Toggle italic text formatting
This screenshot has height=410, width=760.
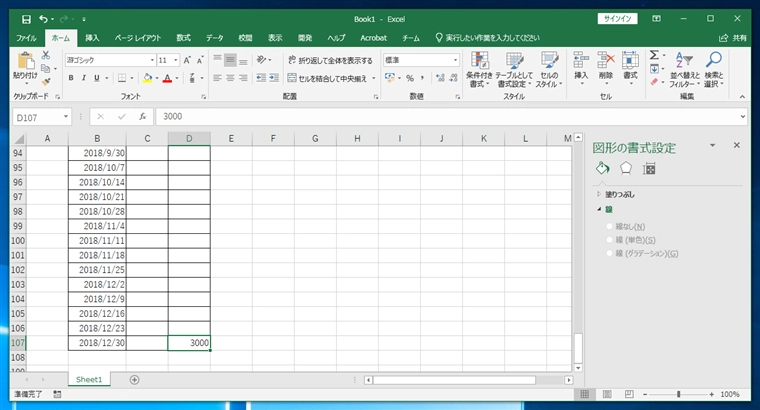85,78
